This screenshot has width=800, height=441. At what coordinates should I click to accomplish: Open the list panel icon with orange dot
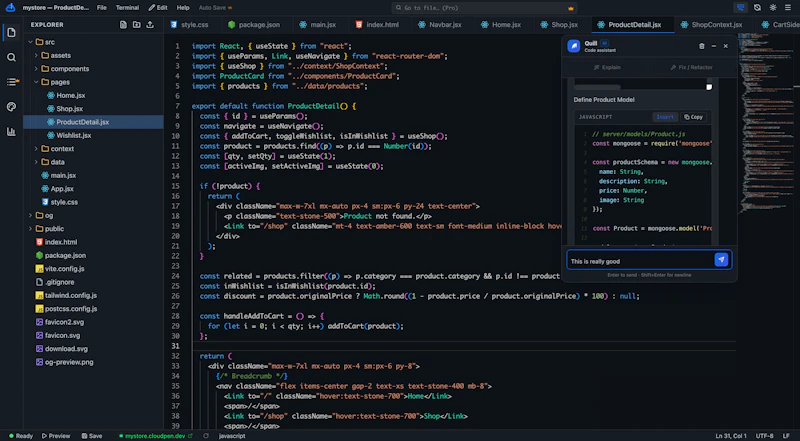pyautogui.click(x=11, y=82)
